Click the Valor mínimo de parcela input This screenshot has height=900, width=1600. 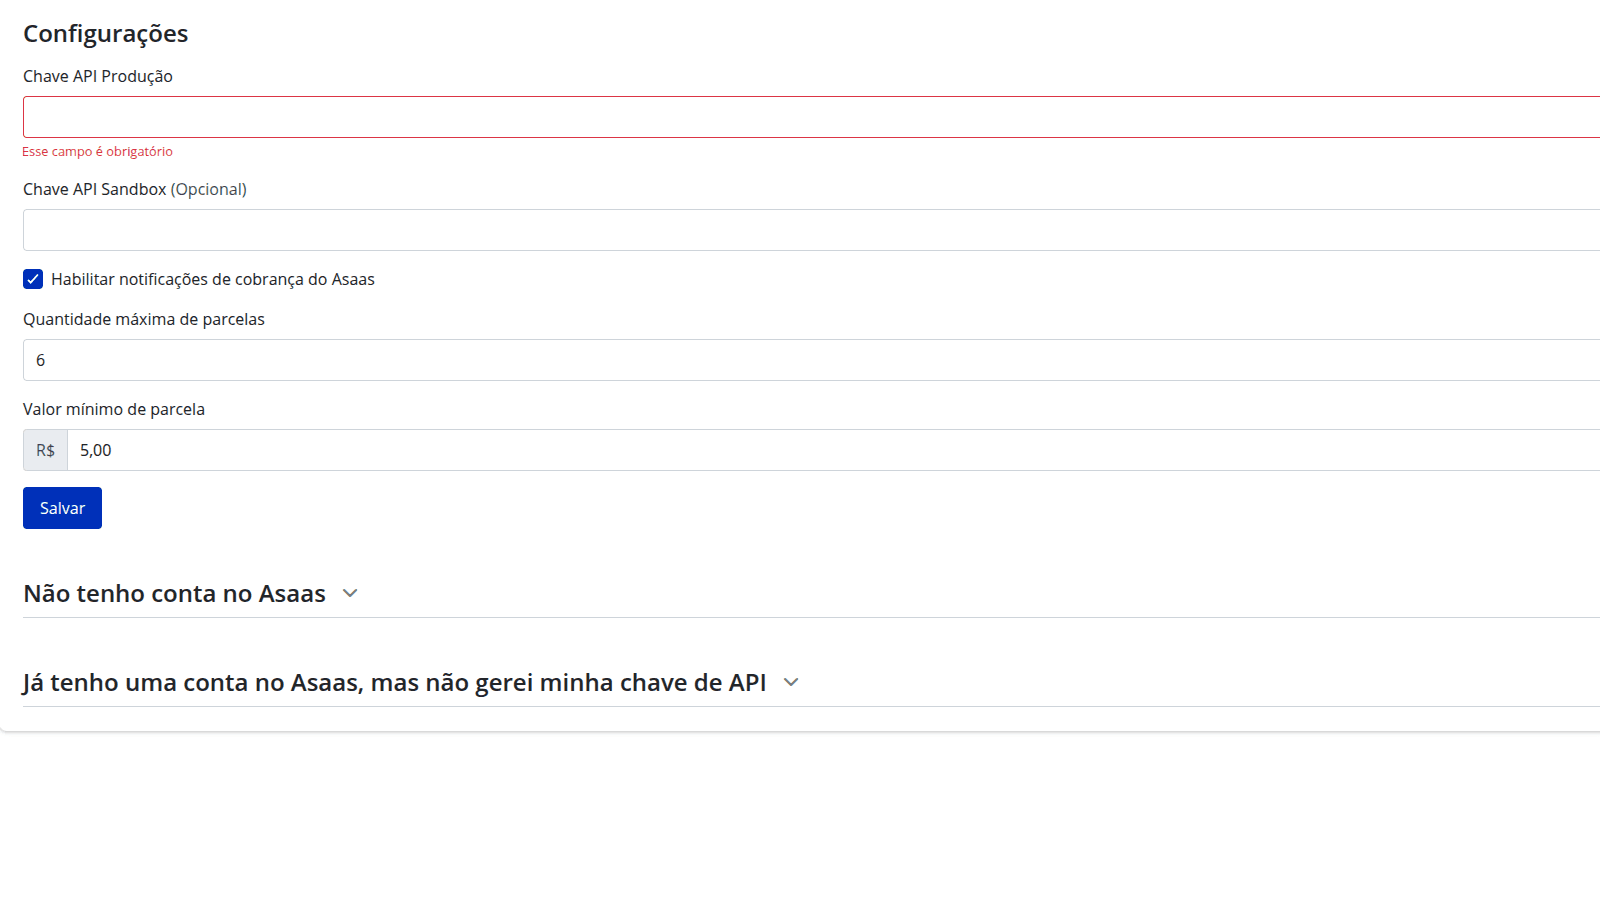[x=830, y=450]
